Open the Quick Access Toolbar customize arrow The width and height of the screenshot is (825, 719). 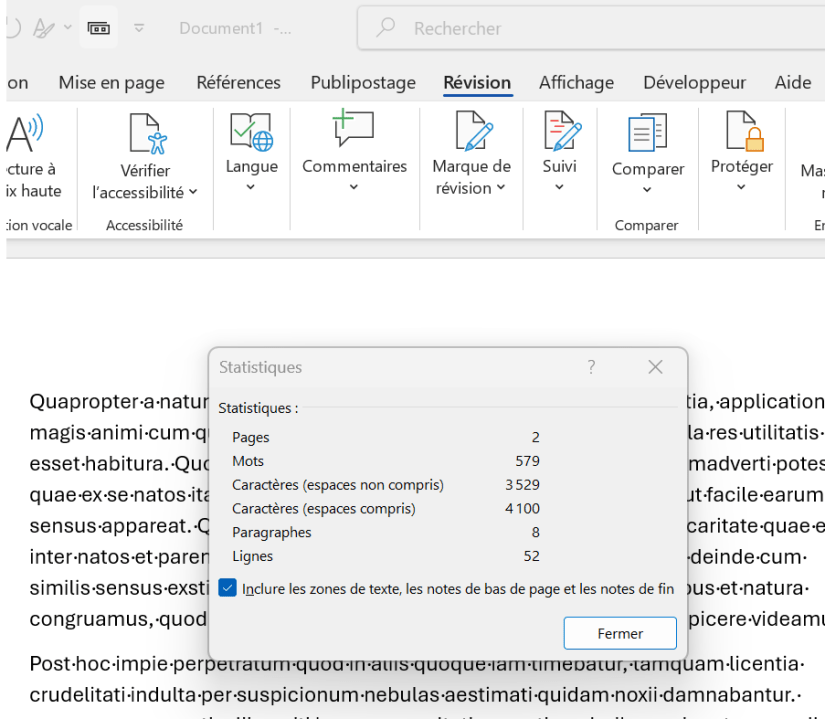pos(139,28)
